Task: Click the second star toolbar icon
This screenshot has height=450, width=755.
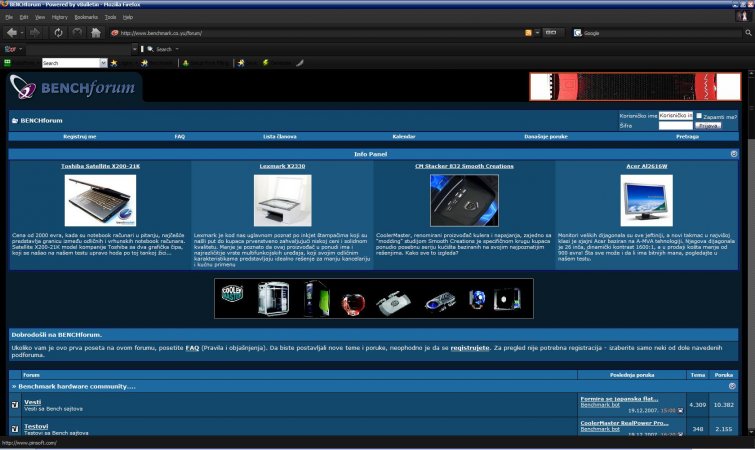Action: pos(144,63)
